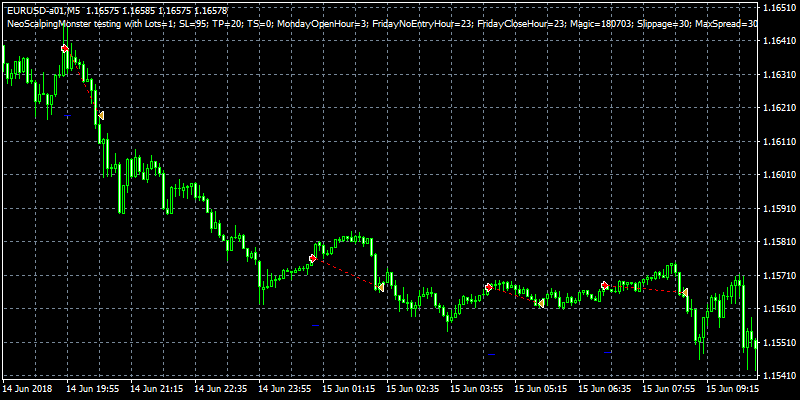Click the blue take-profit dash at 1.16210 level
This screenshot has height=400, width=800.
click(x=67, y=116)
